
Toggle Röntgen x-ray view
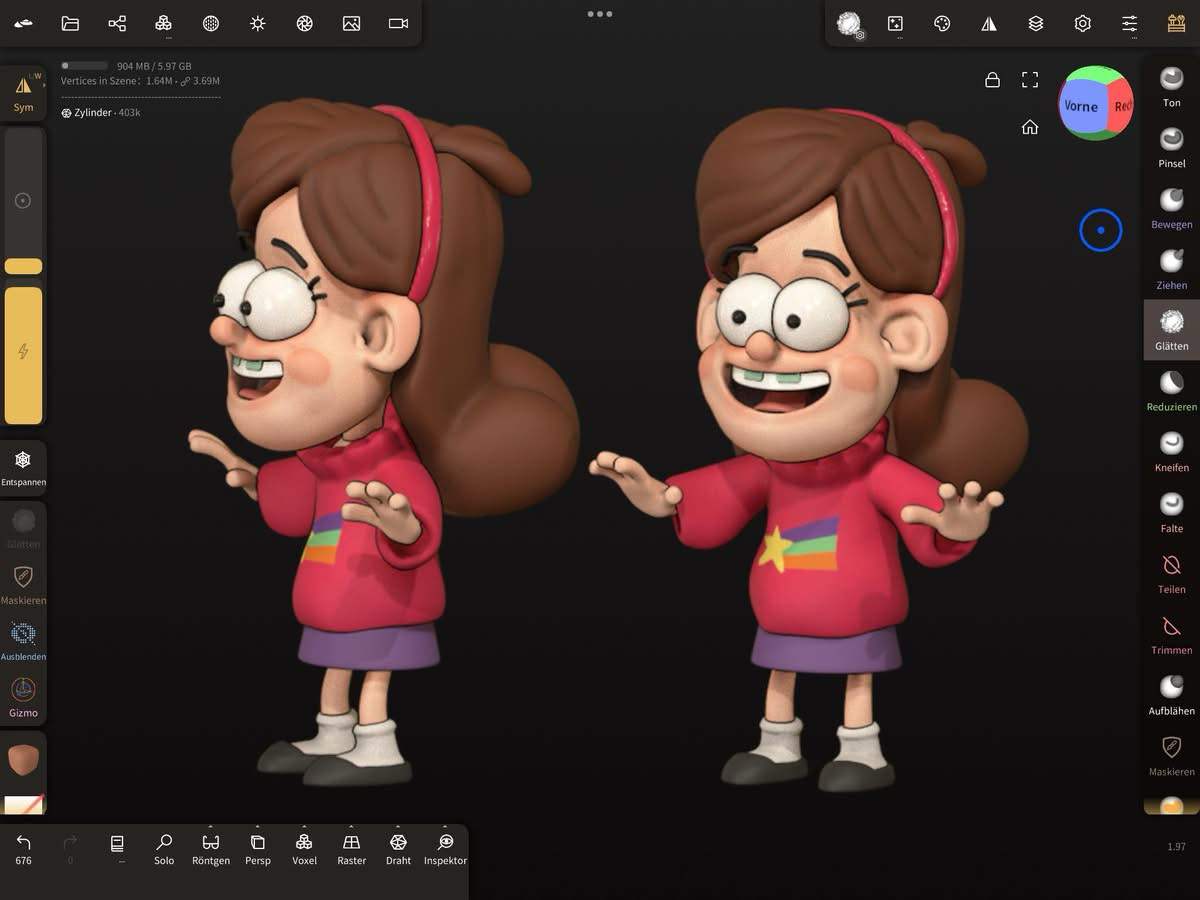(211, 849)
